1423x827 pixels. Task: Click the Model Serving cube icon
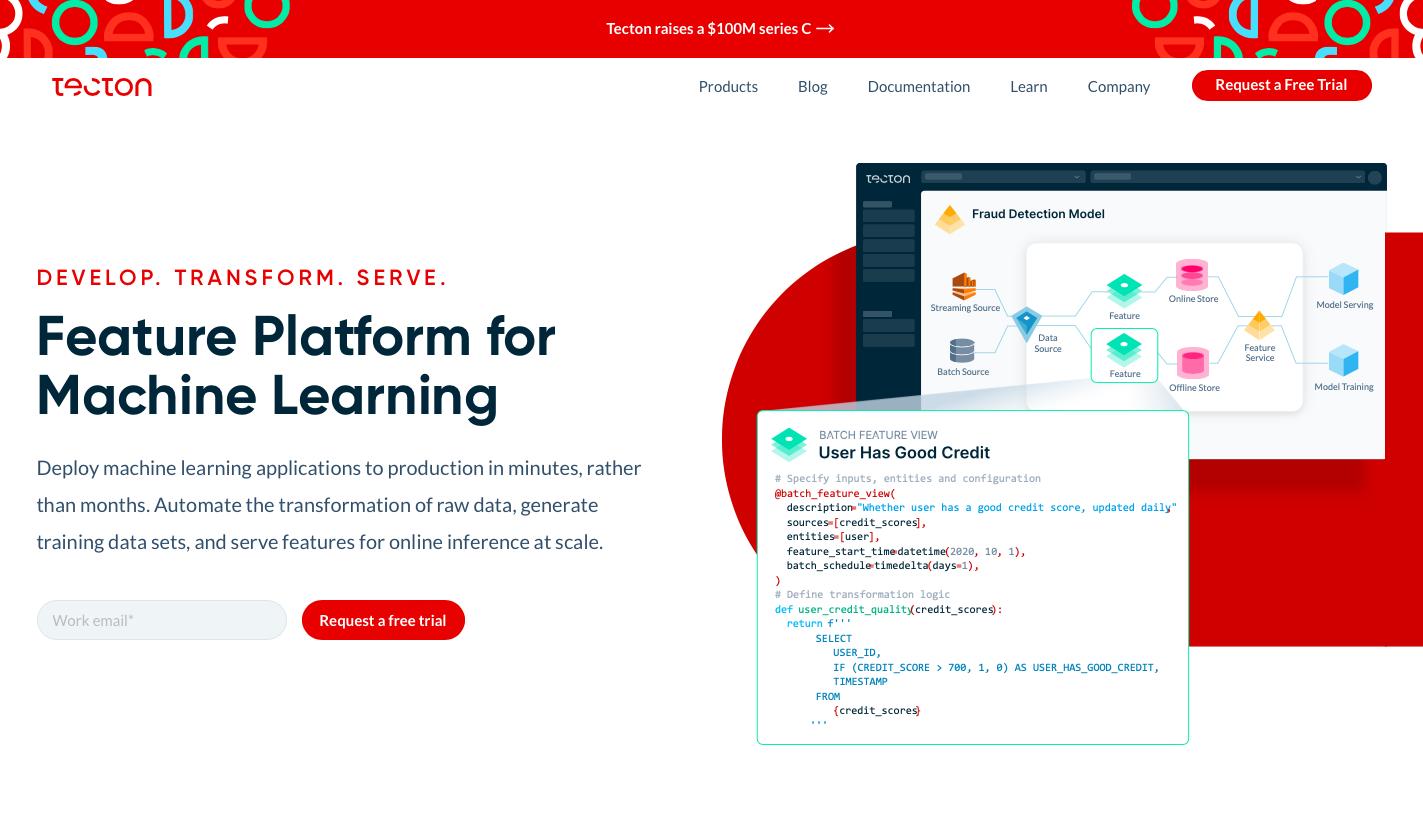(x=1343, y=280)
